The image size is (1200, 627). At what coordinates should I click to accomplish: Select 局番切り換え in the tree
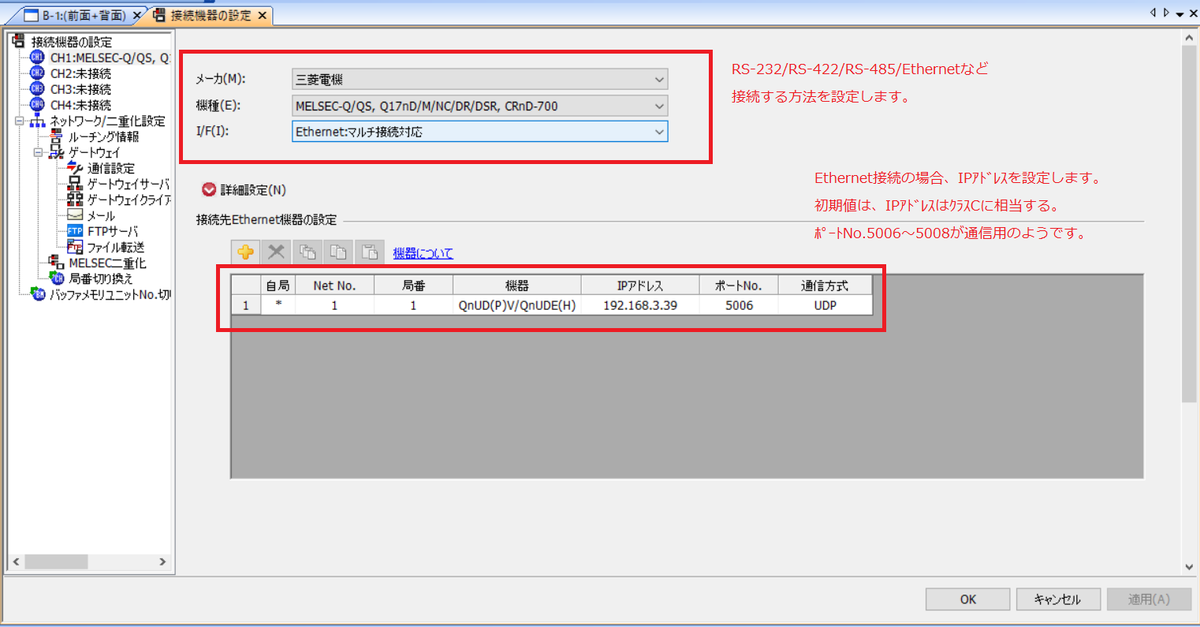pyautogui.click(x=100, y=279)
